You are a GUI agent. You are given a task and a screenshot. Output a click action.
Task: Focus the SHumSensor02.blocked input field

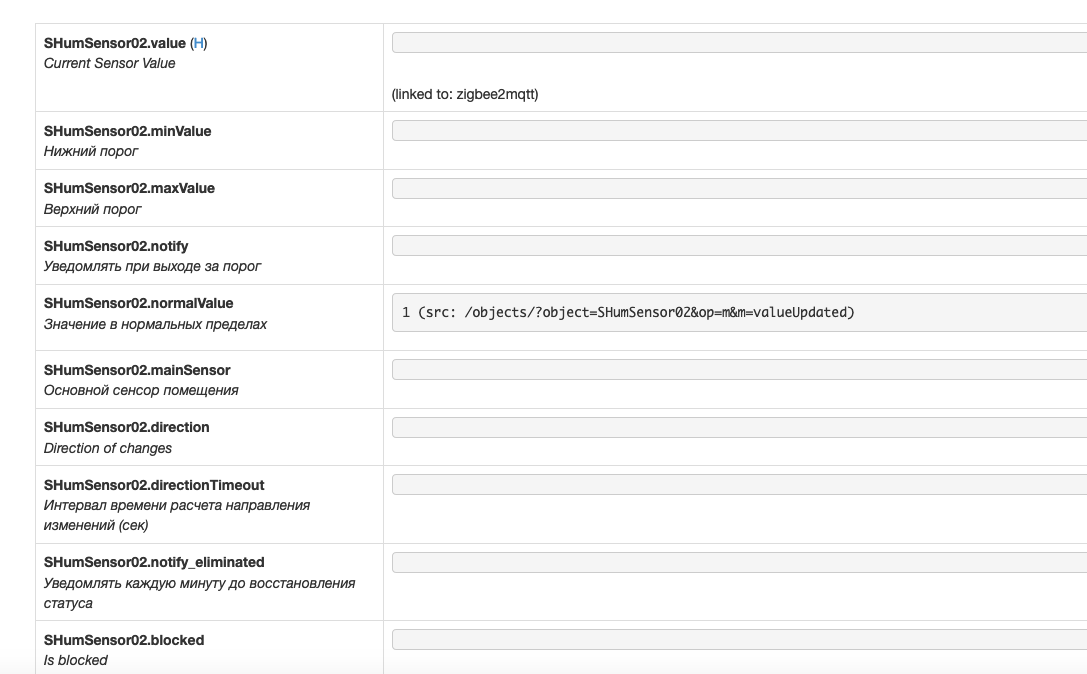[x=739, y=640]
